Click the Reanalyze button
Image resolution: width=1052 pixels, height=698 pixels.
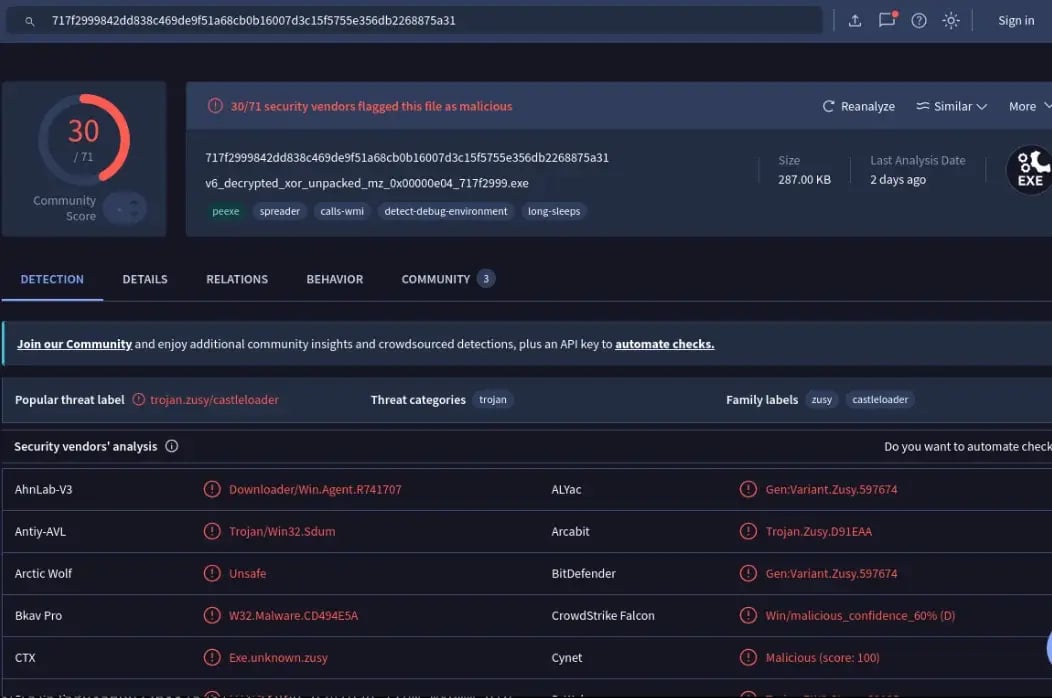(x=859, y=106)
